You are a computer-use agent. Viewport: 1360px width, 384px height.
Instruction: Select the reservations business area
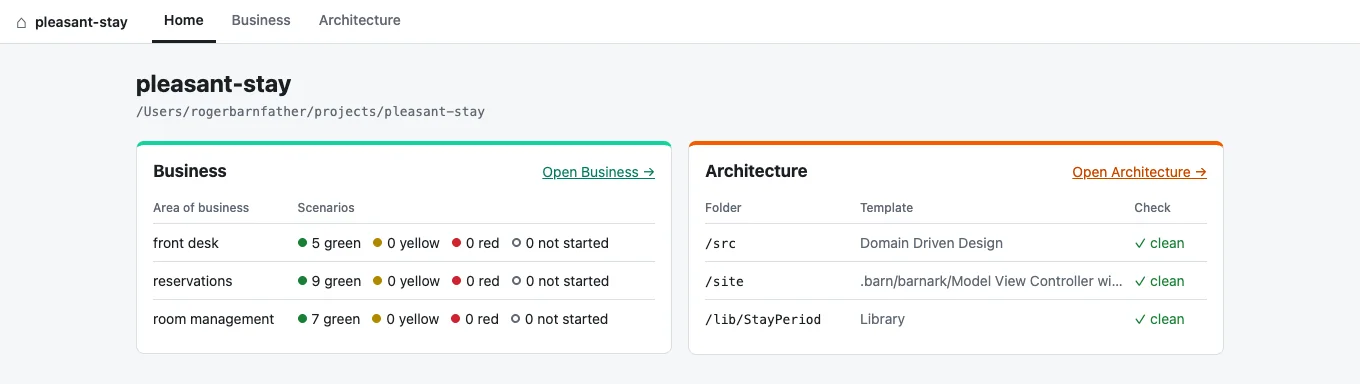tap(193, 281)
